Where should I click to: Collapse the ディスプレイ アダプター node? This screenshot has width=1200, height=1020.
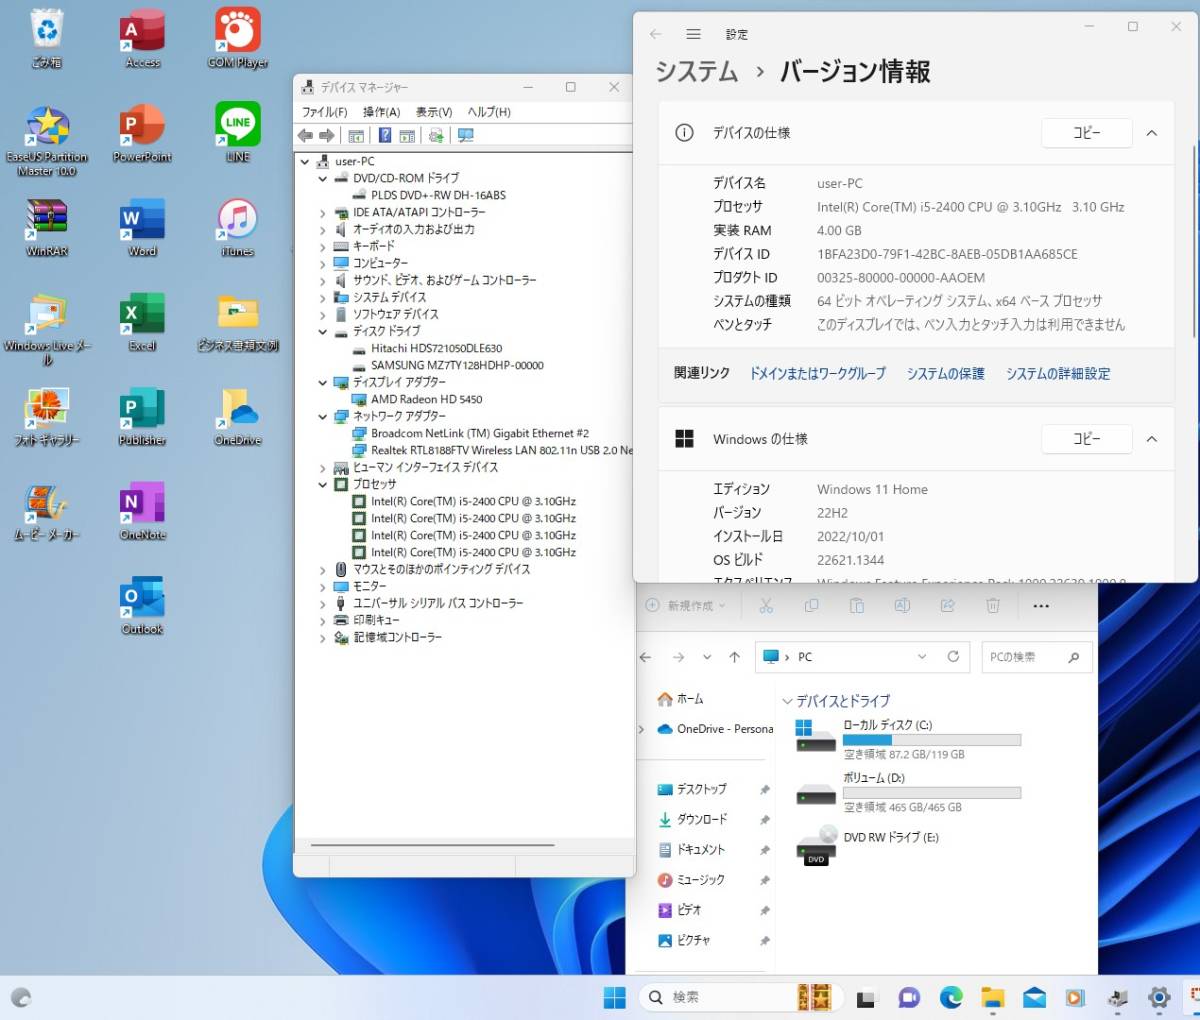[x=322, y=382]
